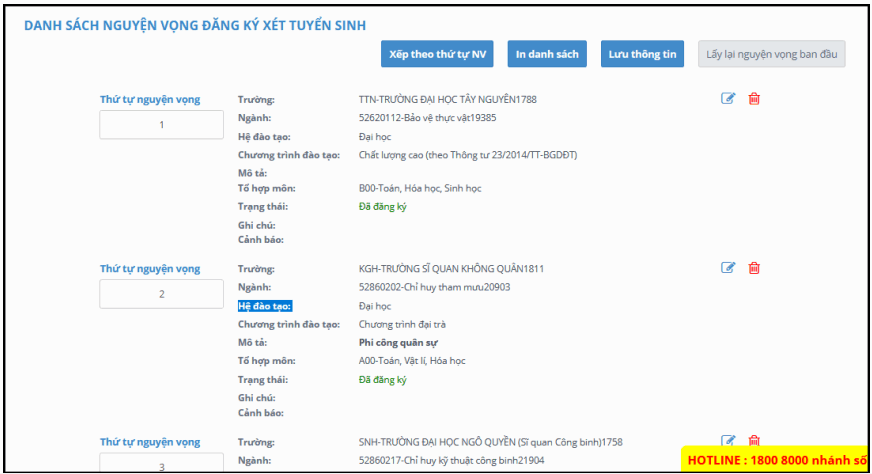
Task: Click Đã đăng ký status of Tây Nguyên entry
Action: coord(383,207)
